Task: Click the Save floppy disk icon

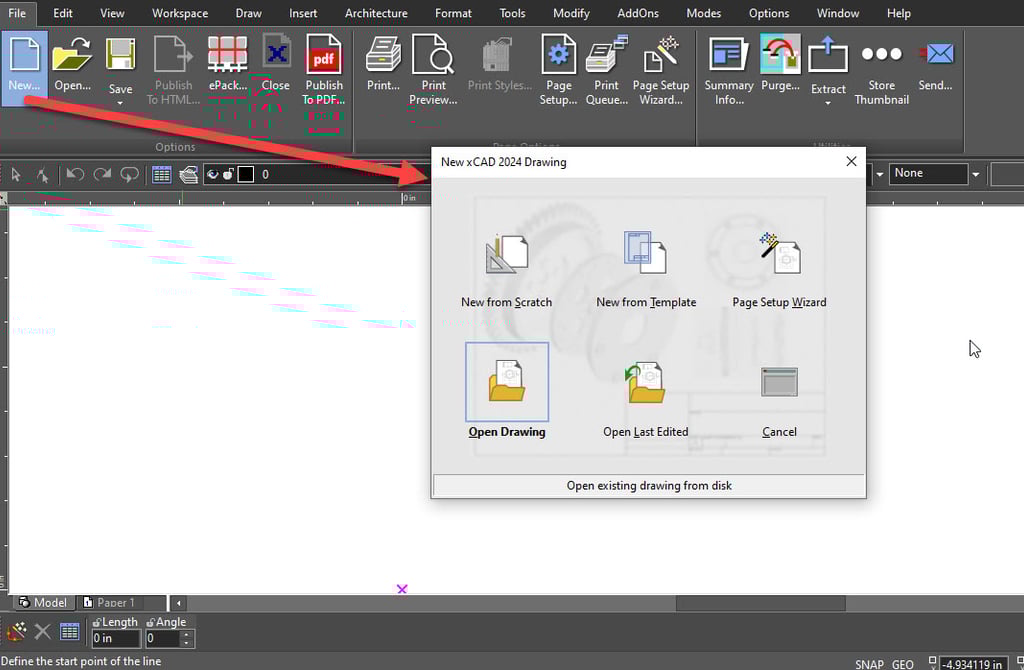Action: pyautogui.click(x=120, y=55)
